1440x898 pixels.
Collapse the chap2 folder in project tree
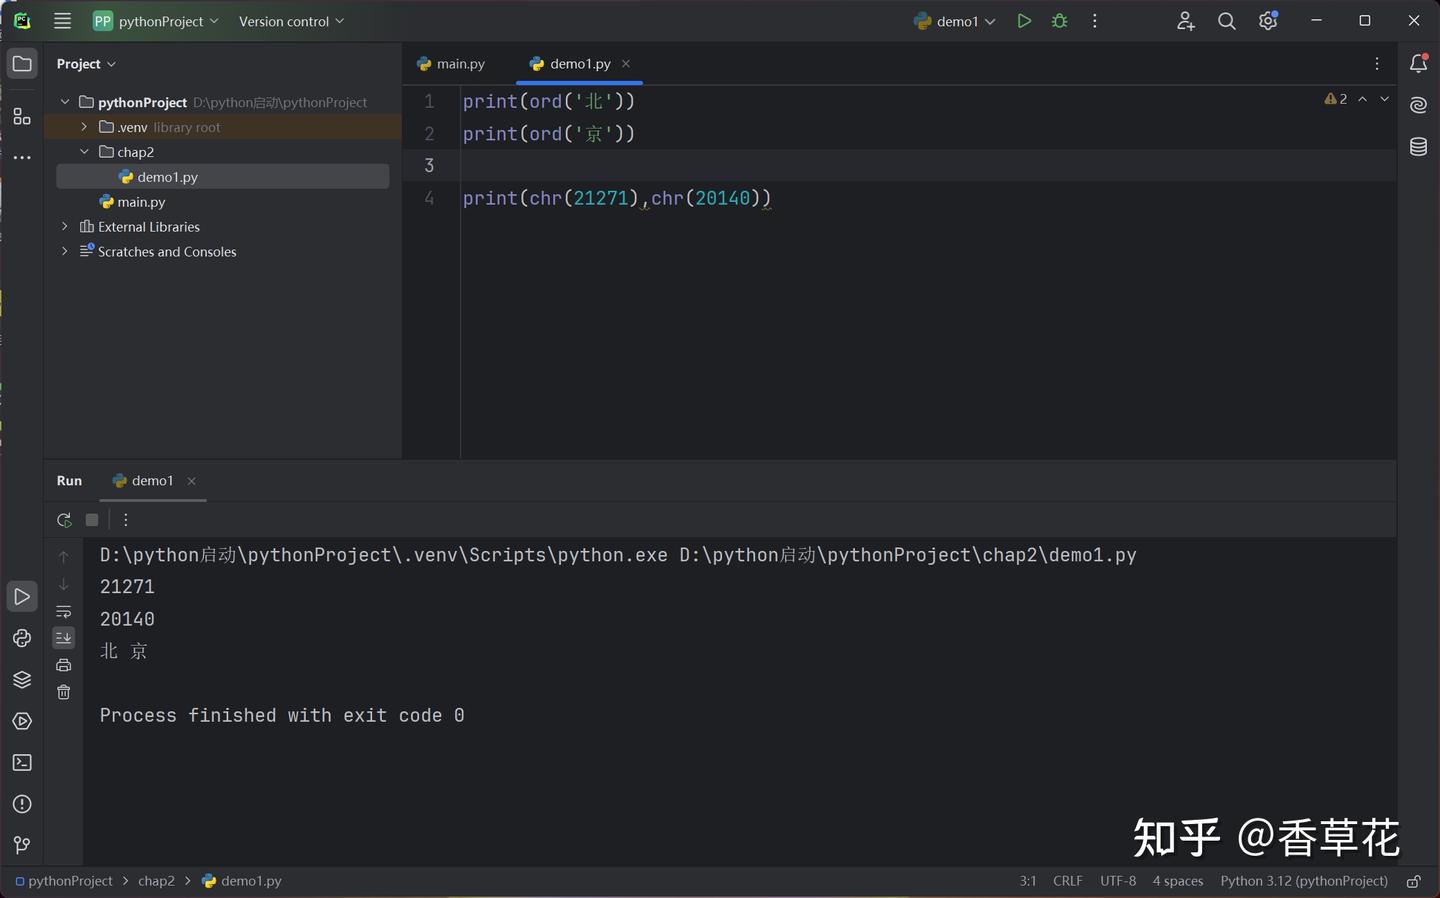pos(84,152)
